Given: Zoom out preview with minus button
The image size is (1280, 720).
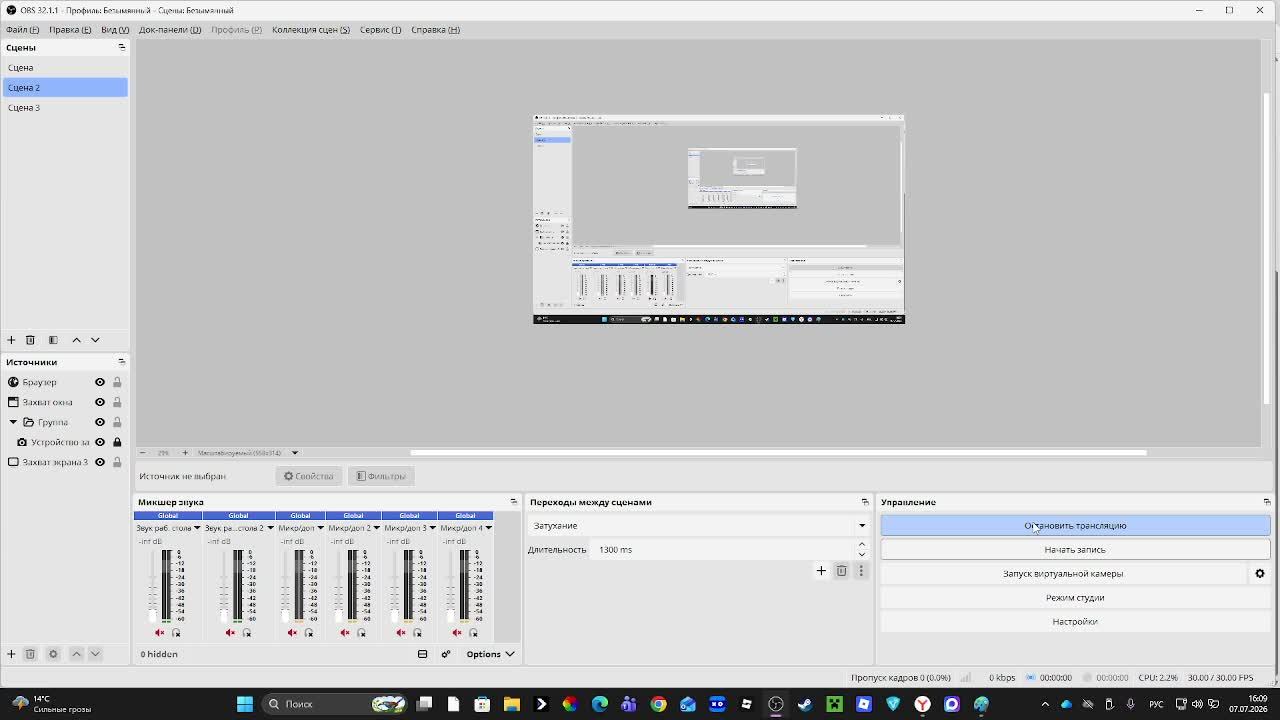Looking at the screenshot, I should [x=142, y=453].
